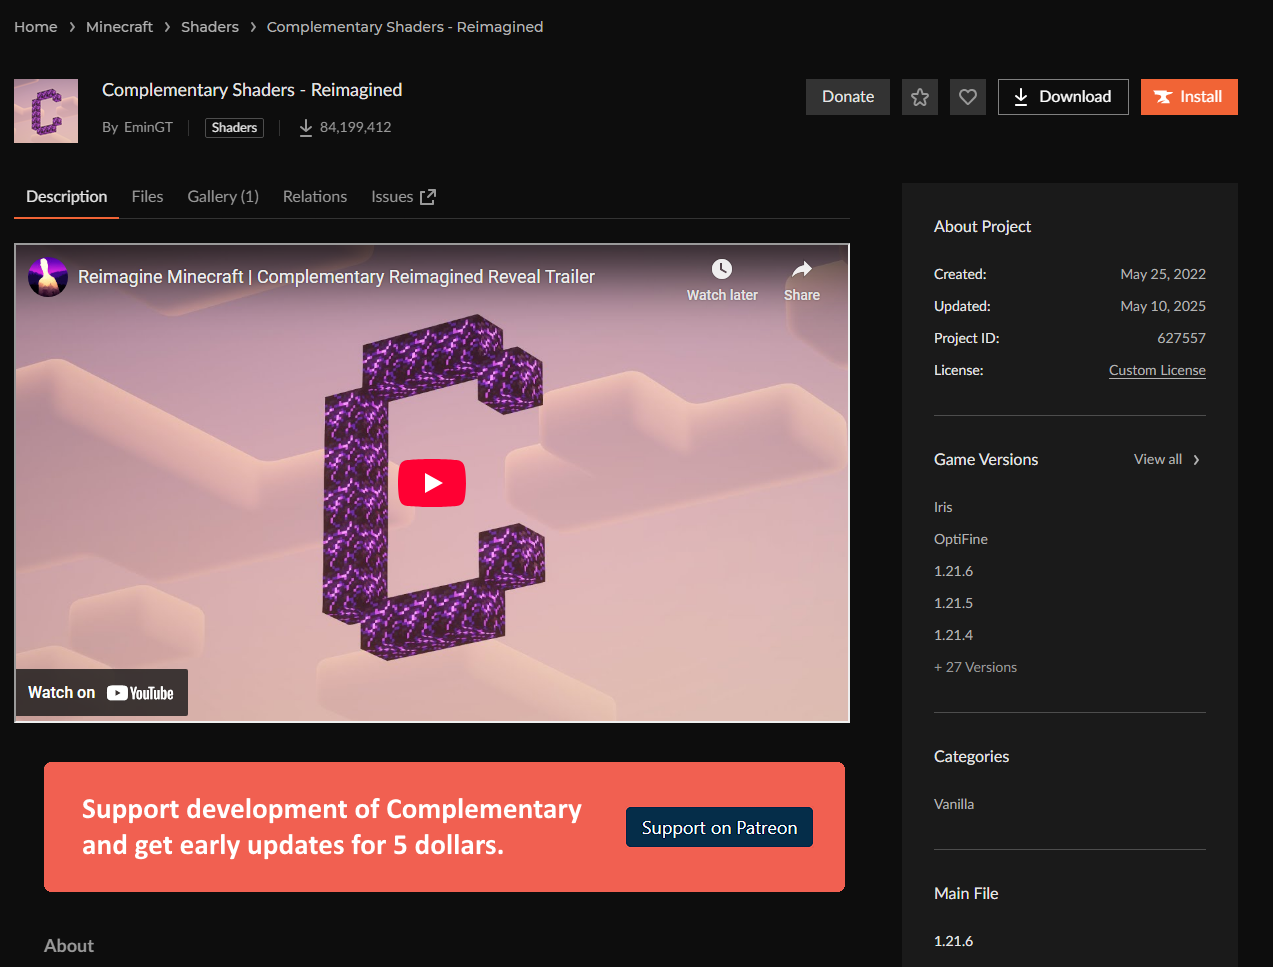Select the 1.21.4 game version
This screenshot has height=967, width=1273.
pos(953,635)
